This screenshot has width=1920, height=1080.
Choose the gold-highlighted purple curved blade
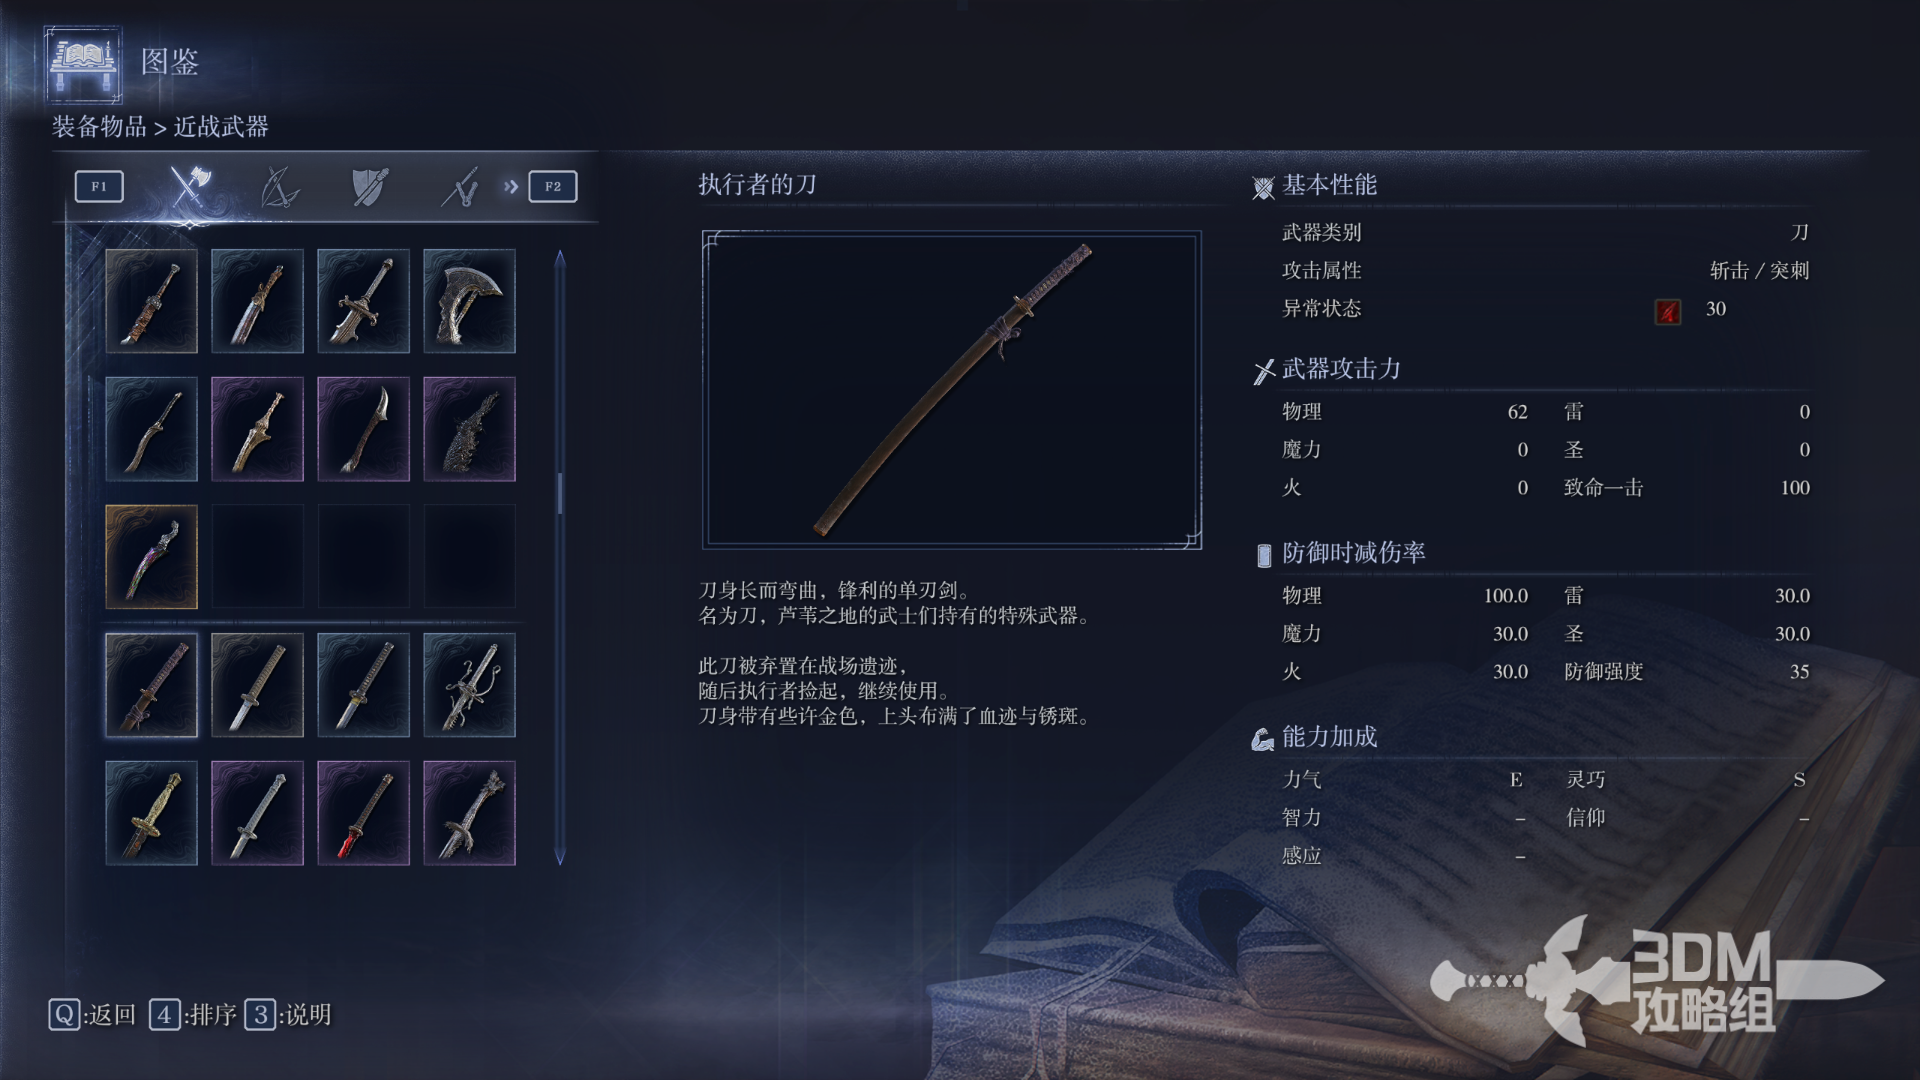point(151,557)
